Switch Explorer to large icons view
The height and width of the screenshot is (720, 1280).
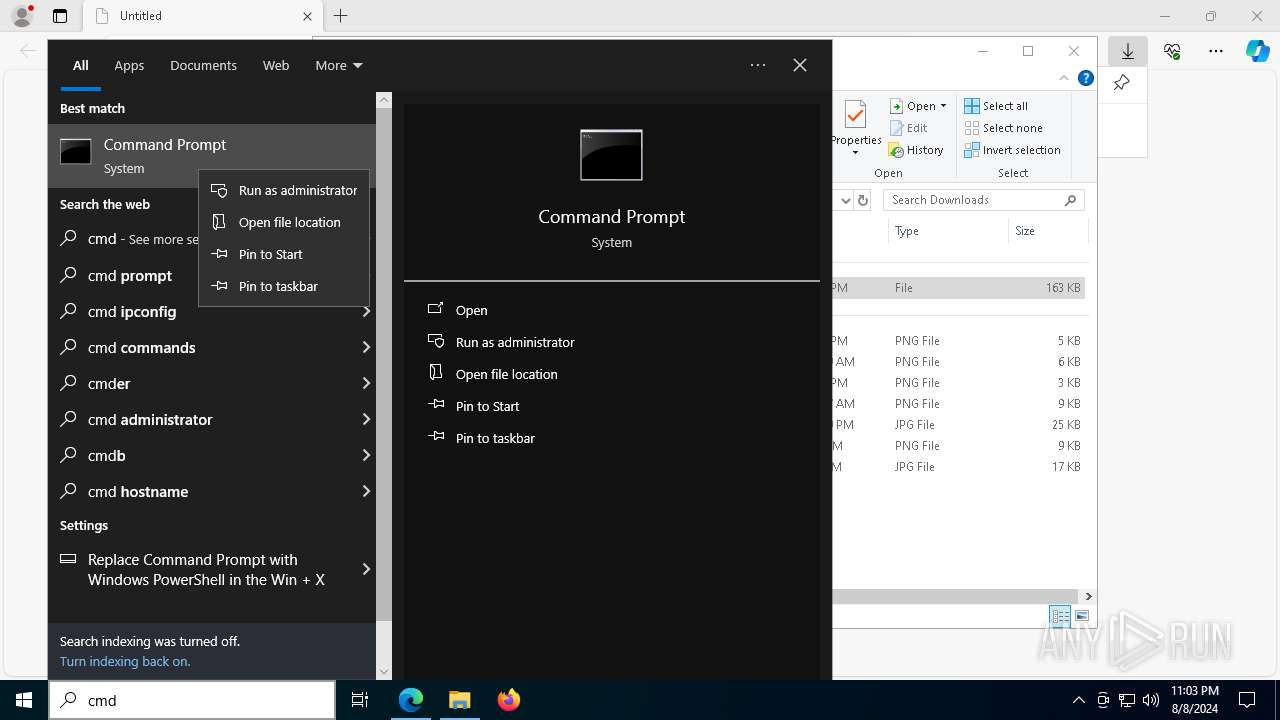tap(1081, 616)
